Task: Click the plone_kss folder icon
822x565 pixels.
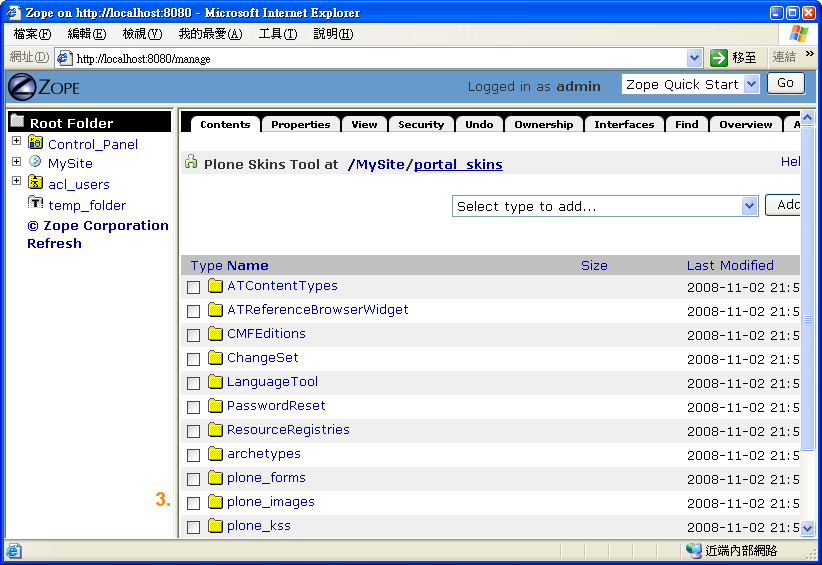Action: (x=215, y=526)
